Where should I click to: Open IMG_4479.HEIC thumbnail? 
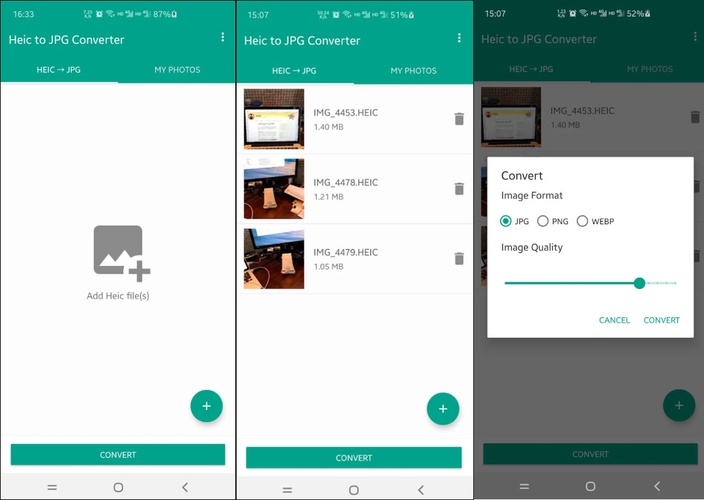pyautogui.click(x=274, y=259)
